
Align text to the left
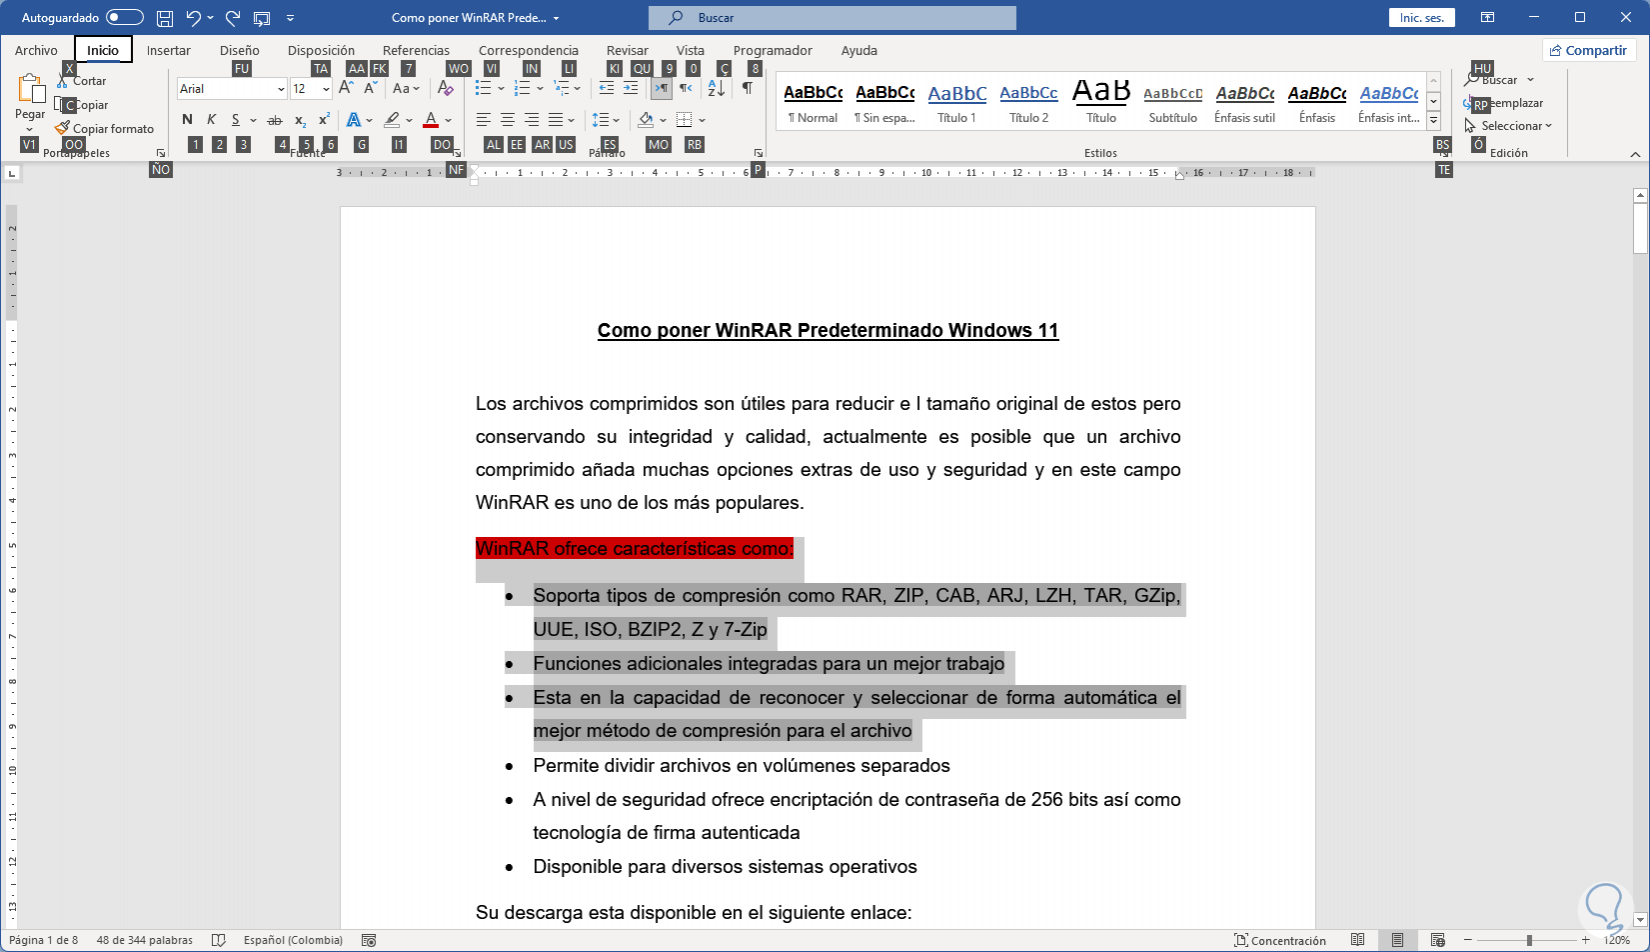point(483,120)
